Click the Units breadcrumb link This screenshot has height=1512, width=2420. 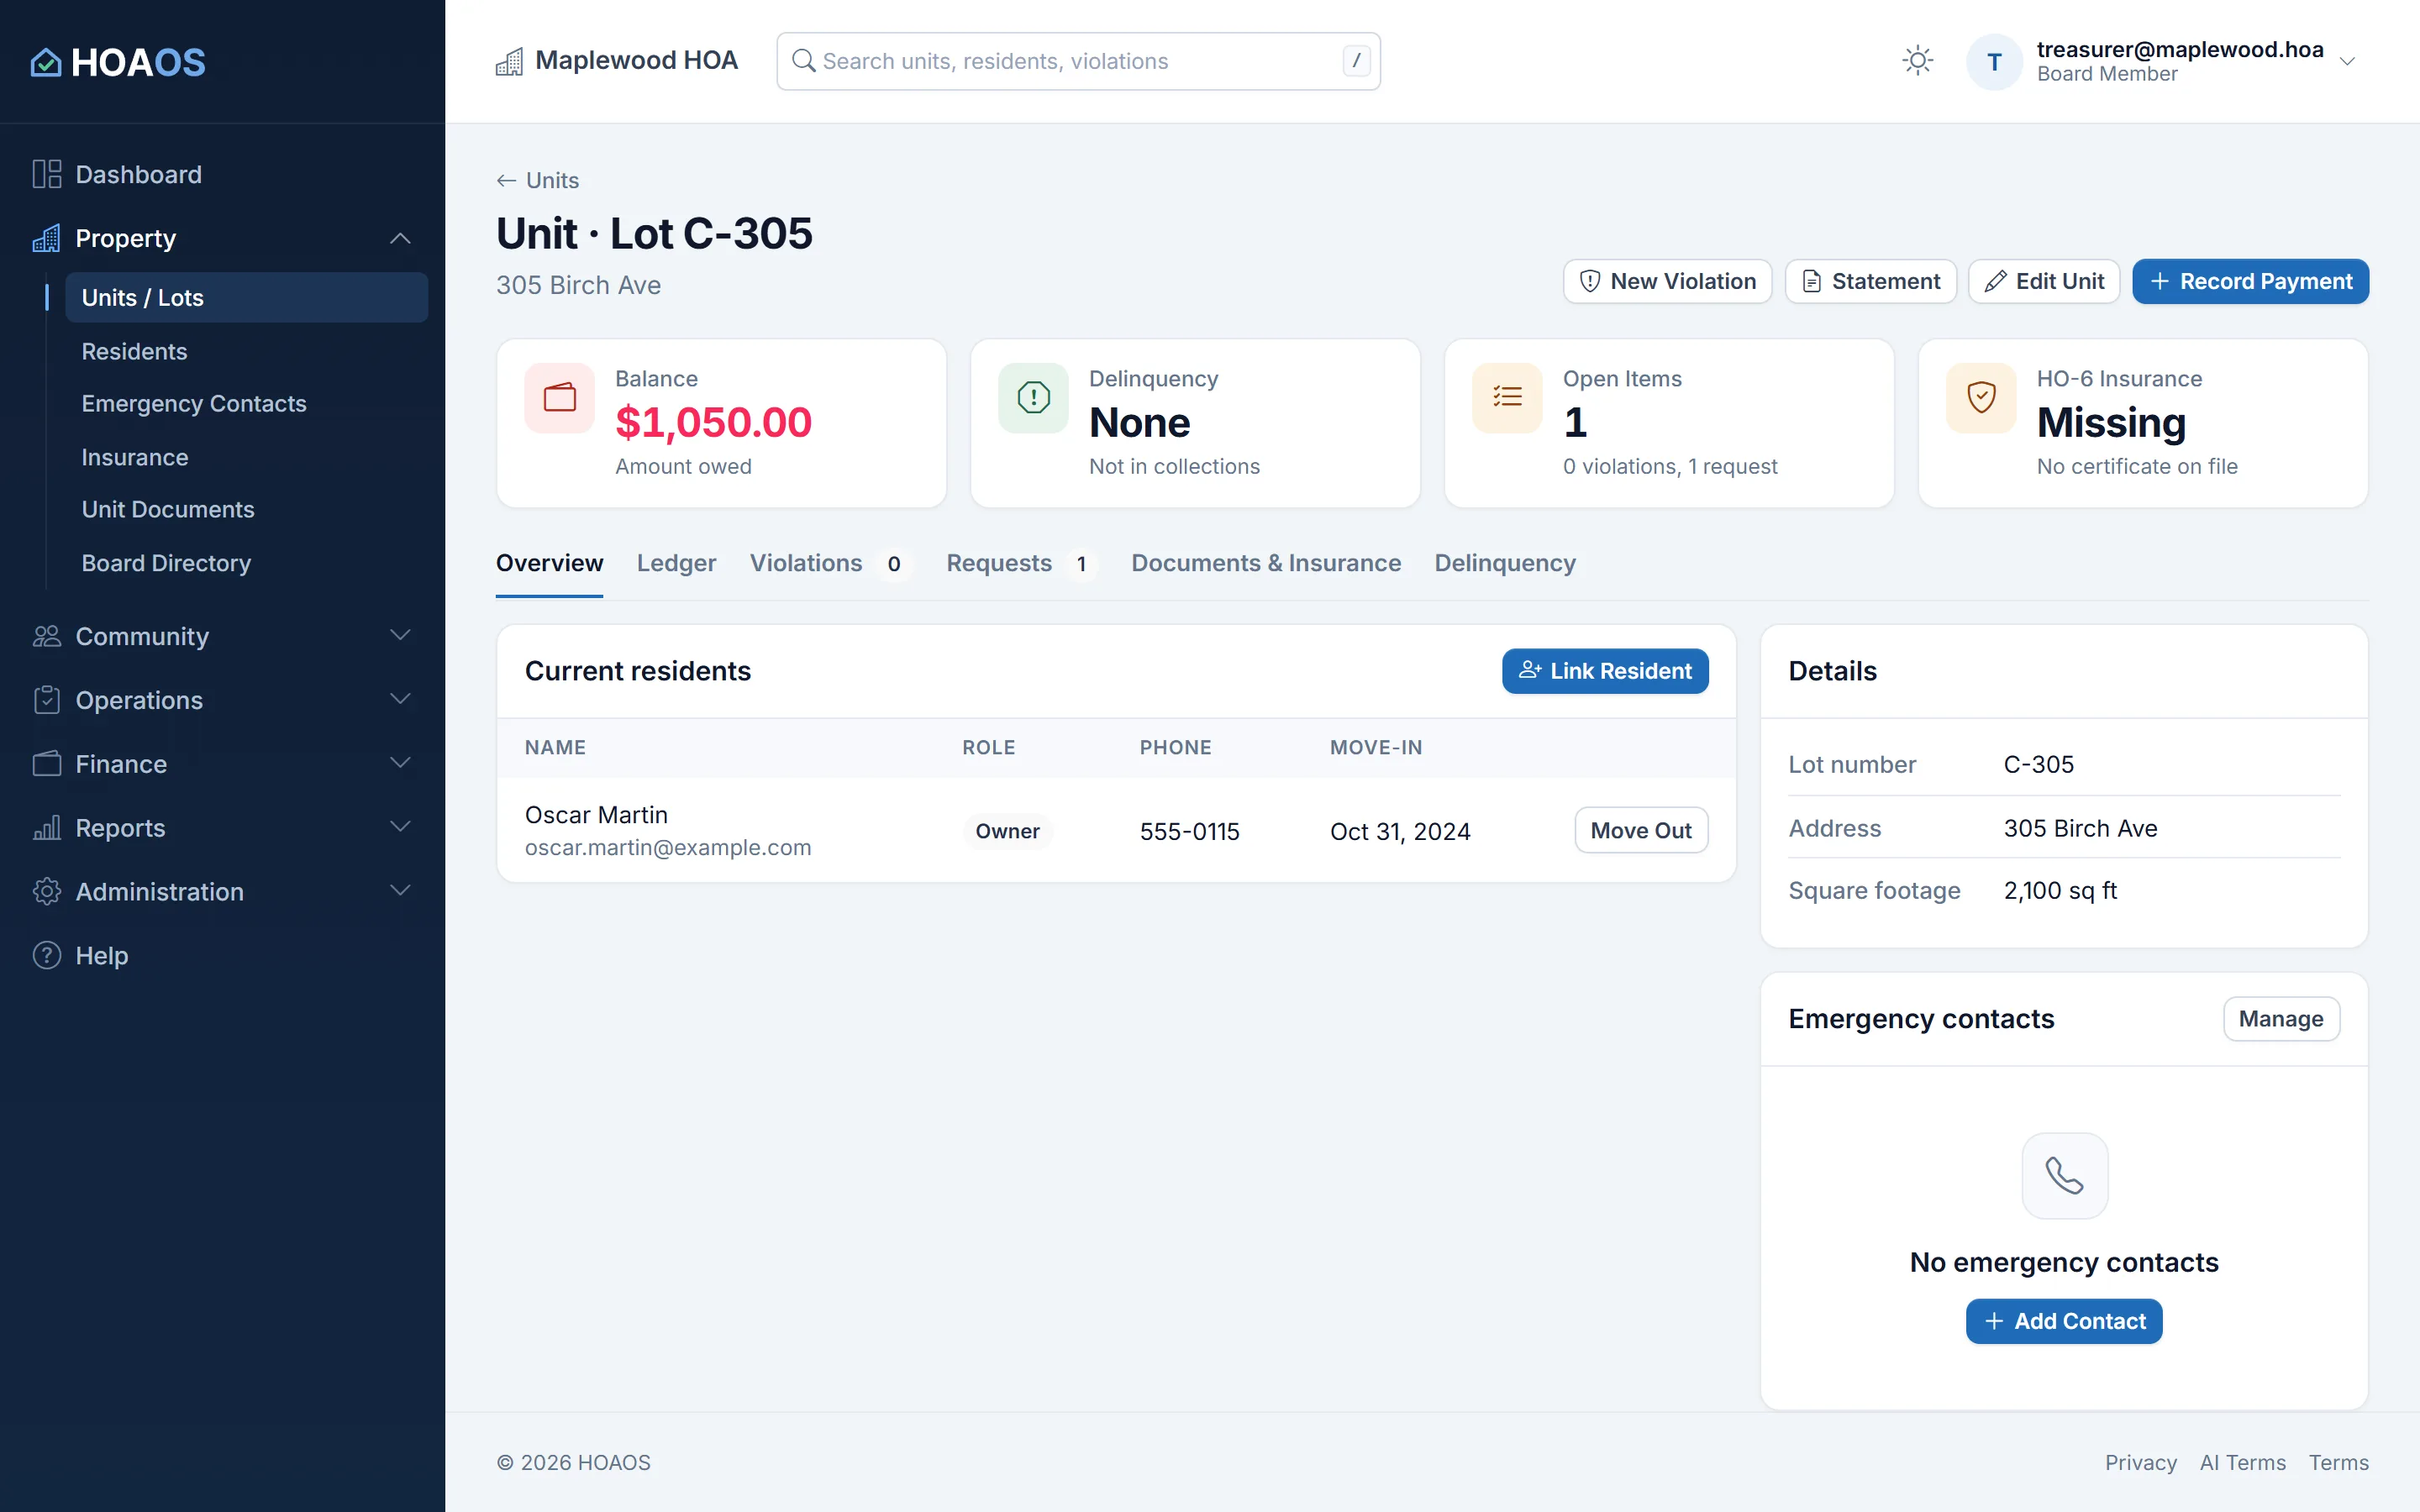pyautogui.click(x=552, y=180)
